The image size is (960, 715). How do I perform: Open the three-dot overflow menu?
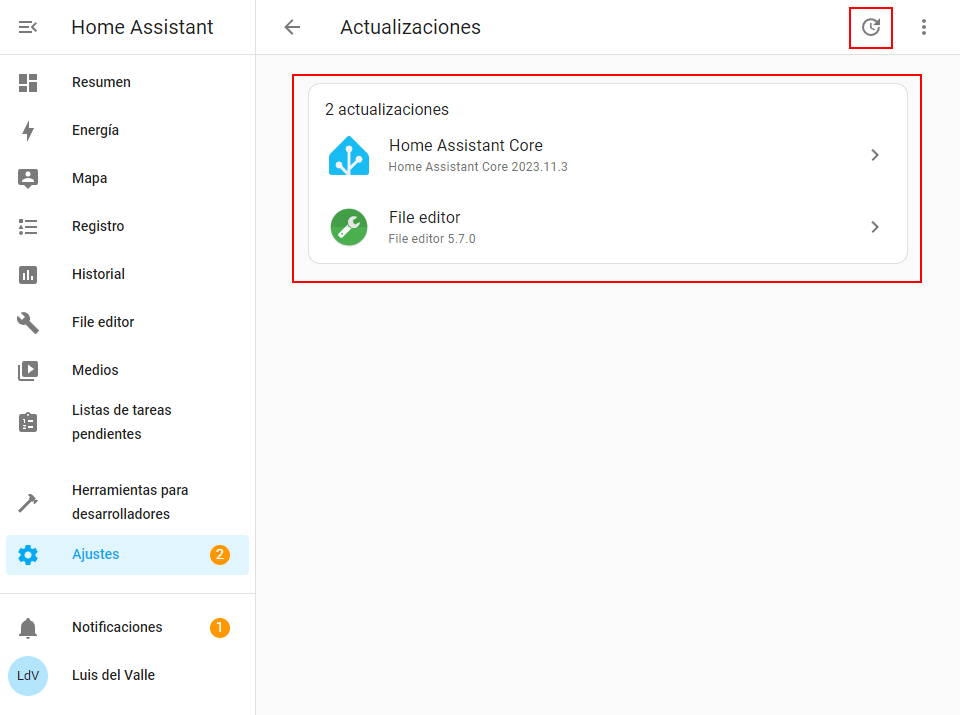click(x=924, y=27)
